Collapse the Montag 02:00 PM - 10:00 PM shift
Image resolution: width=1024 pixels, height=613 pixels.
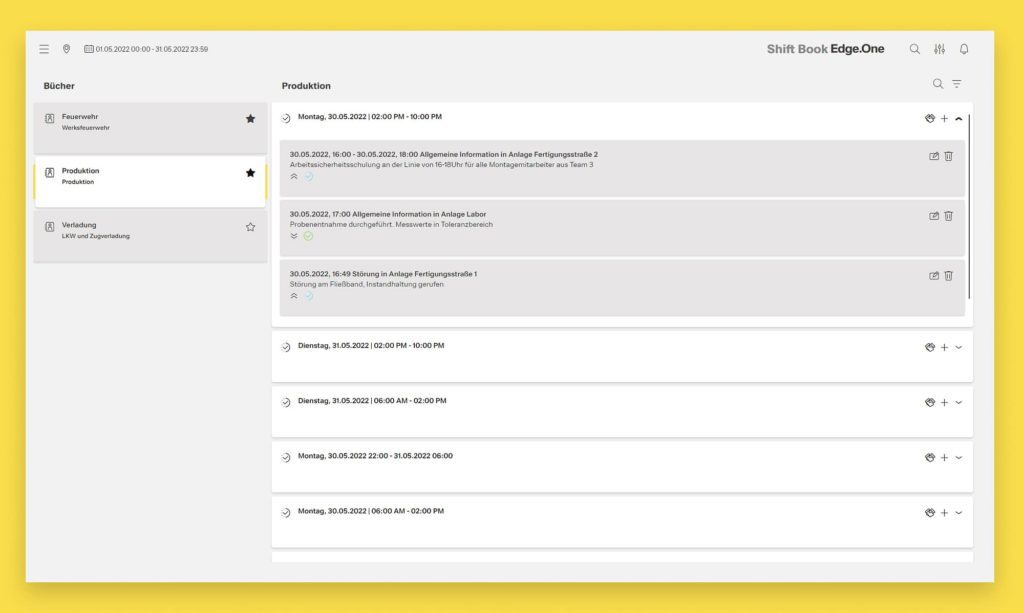(959, 119)
